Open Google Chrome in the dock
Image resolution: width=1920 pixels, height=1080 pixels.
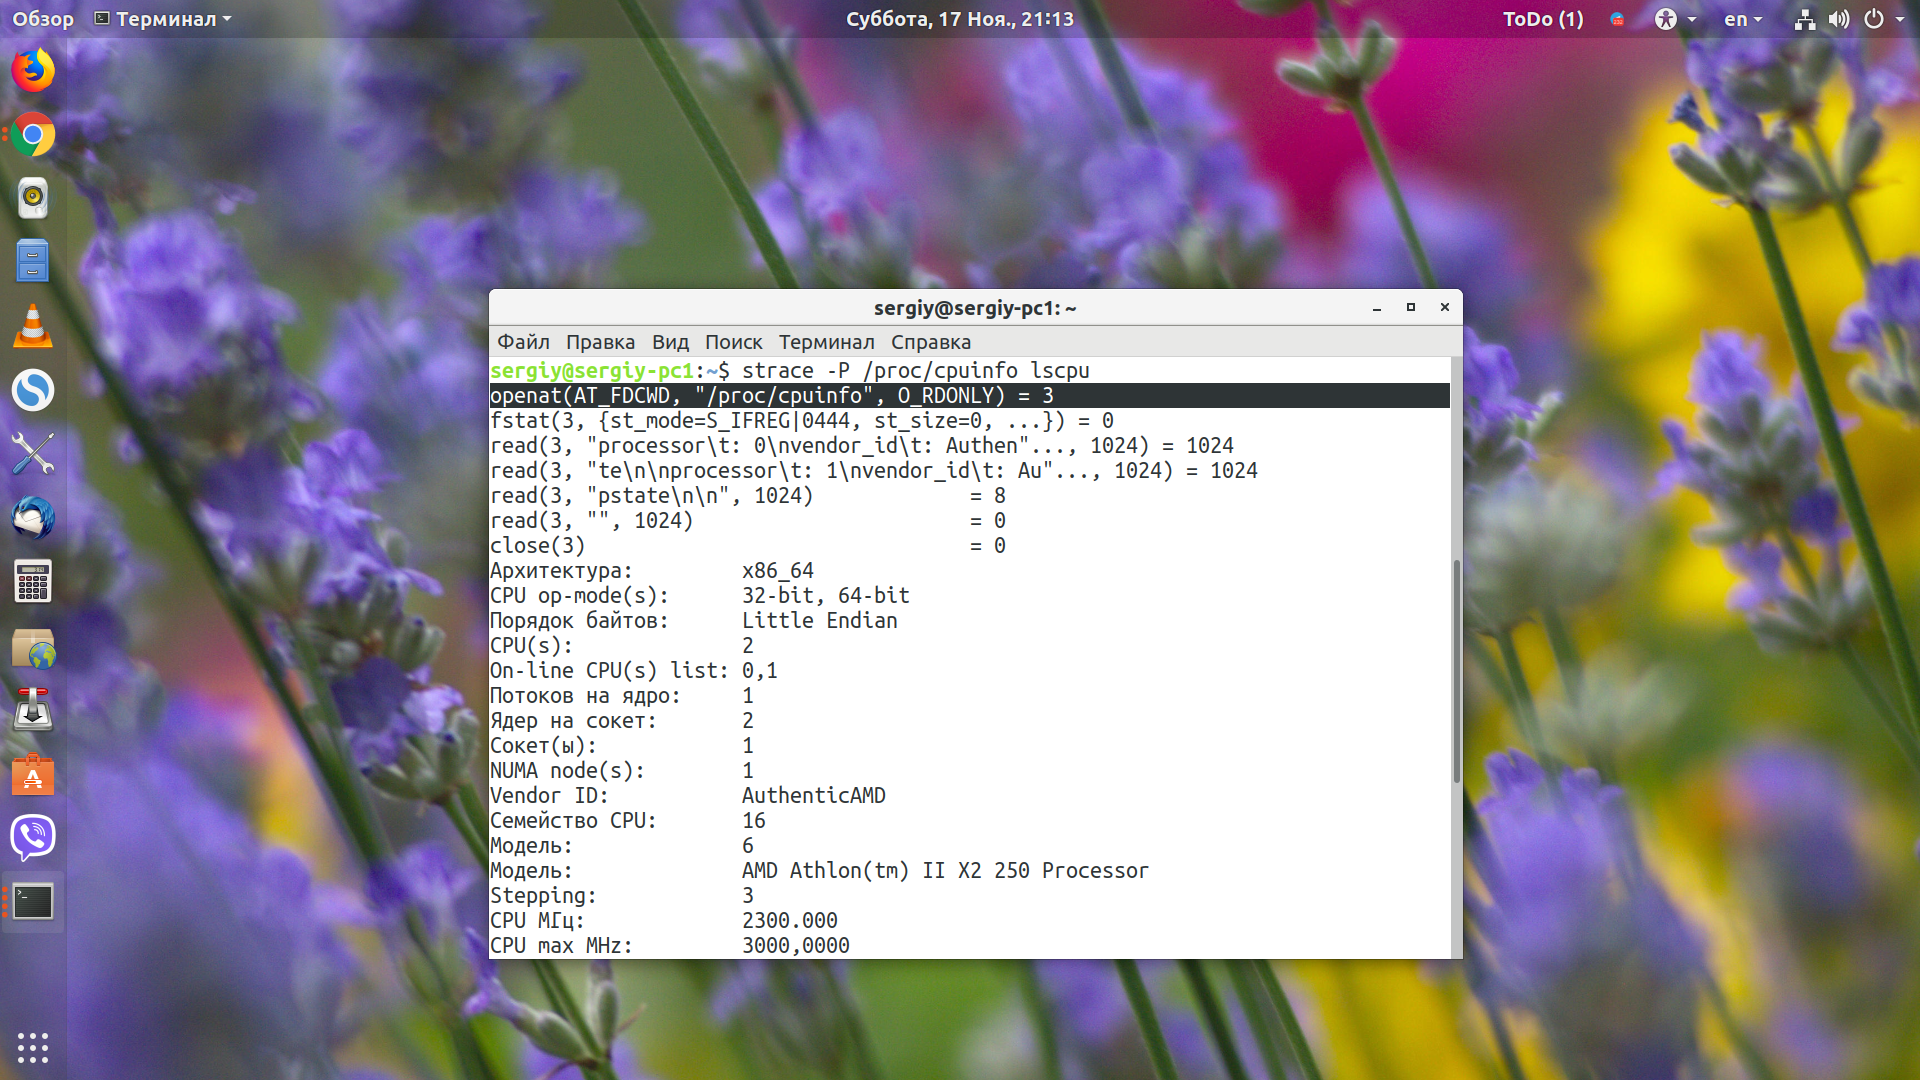coord(33,135)
